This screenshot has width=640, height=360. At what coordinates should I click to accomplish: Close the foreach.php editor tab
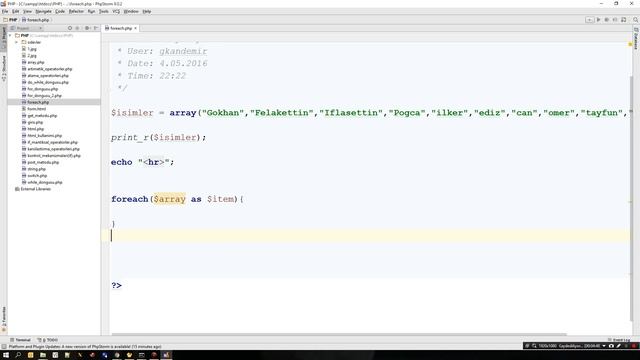point(136,28)
